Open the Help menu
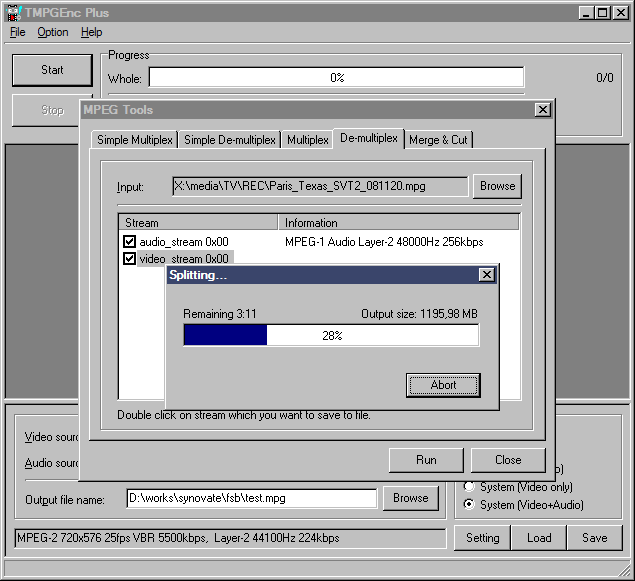Viewport: 635px width, 581px height. pyautogui.click(x=91, y=32)
